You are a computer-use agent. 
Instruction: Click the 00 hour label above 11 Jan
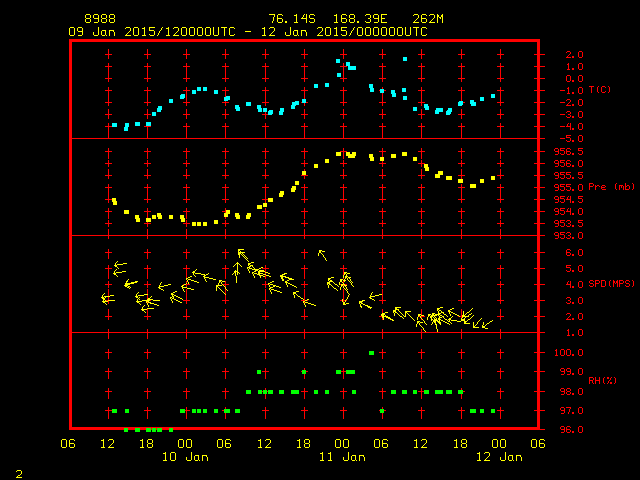coord(342,444)
